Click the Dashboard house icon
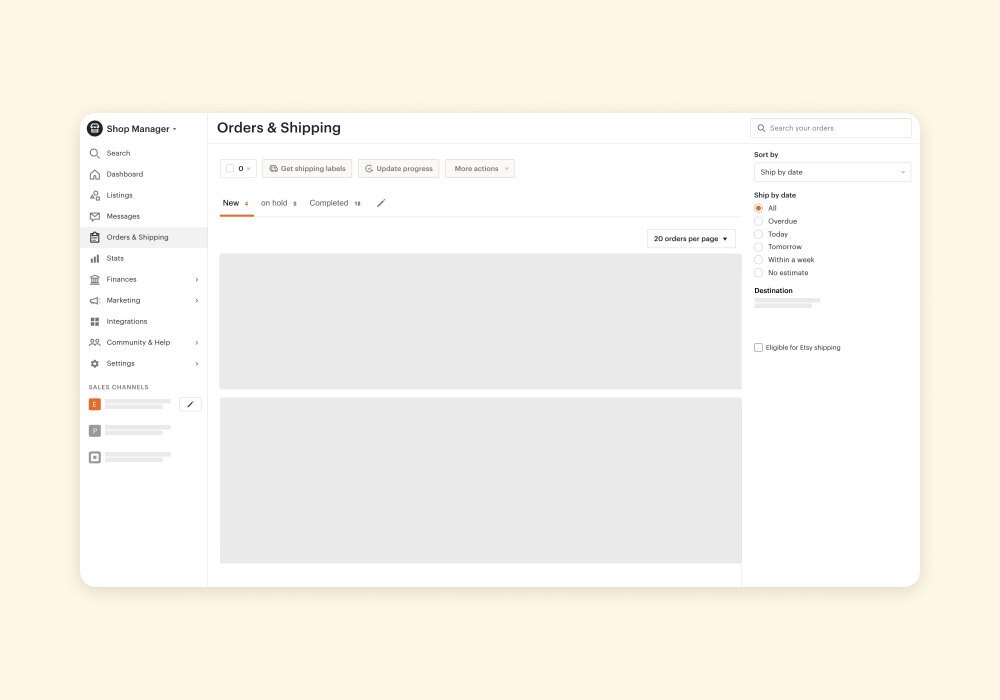Viewport: 1000px width, 700px height. 94,174
